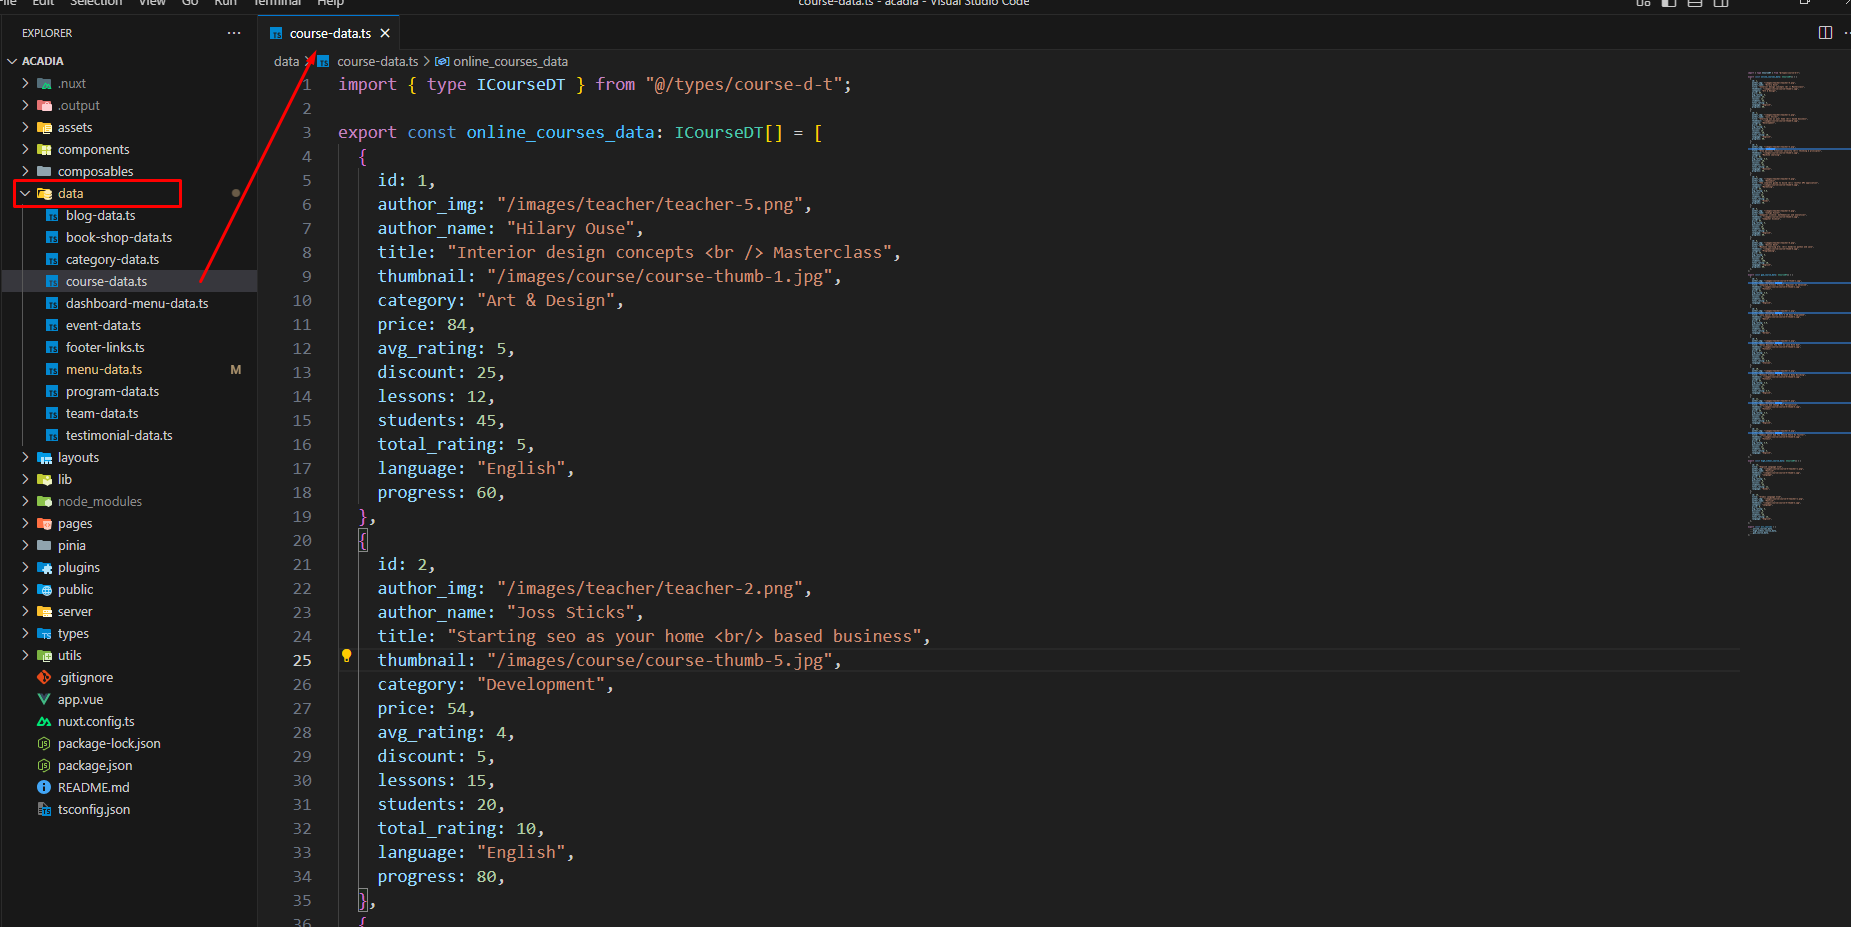Click the data breadcrumb segment
The width and height of the screenshot is (1851, 927).
click(286, 62)
